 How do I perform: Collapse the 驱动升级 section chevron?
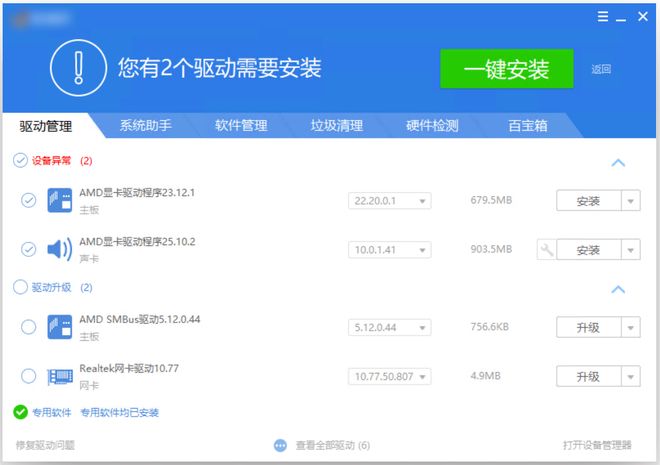coord(618,290)
